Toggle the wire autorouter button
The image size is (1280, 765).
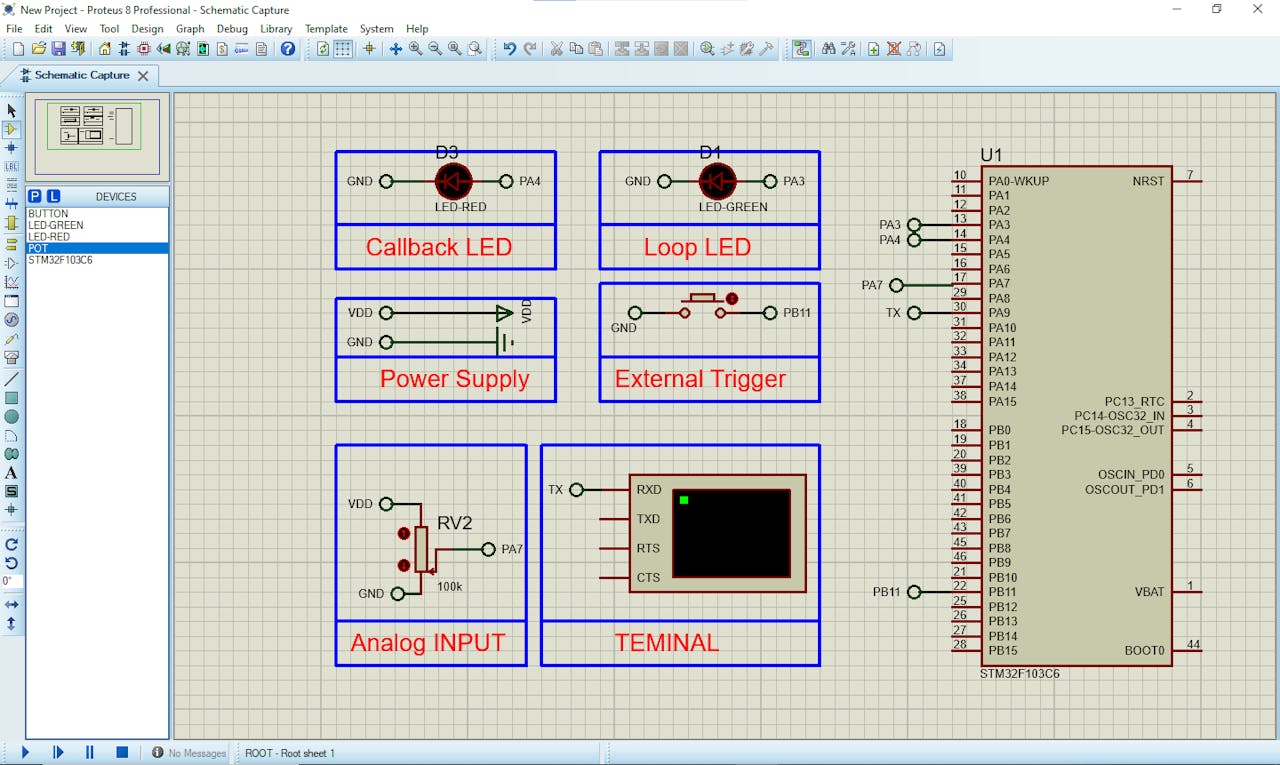(x=801, y=49)
